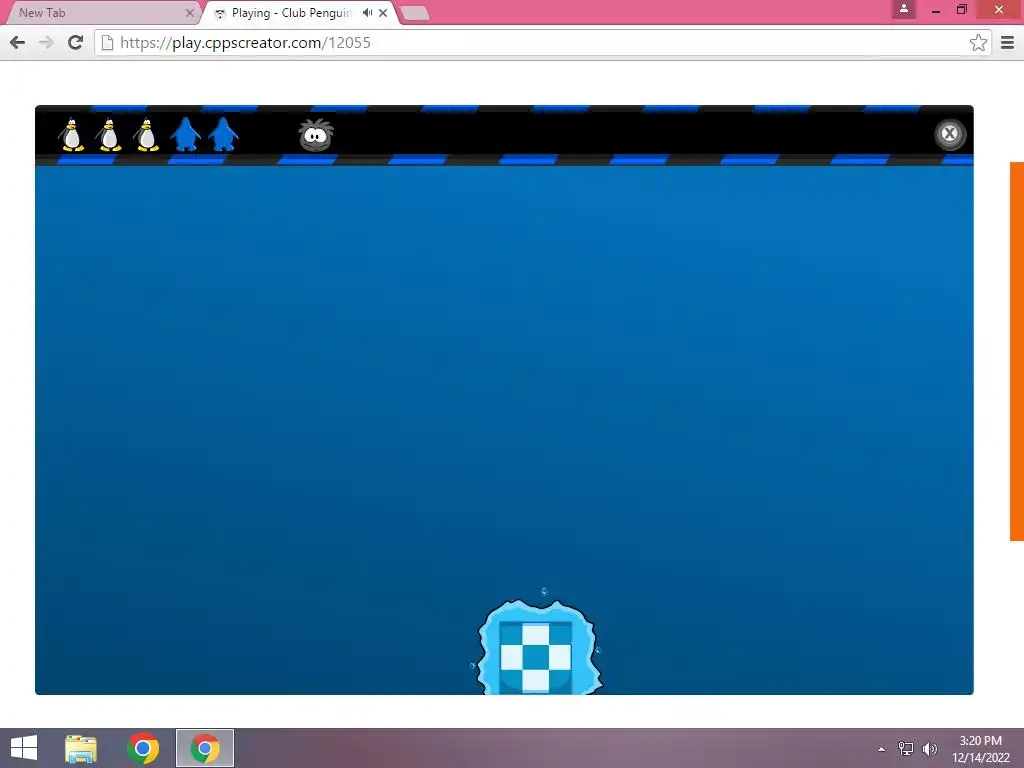
Task: Select the Playing - Club Penguin tab
Action: 291,12
